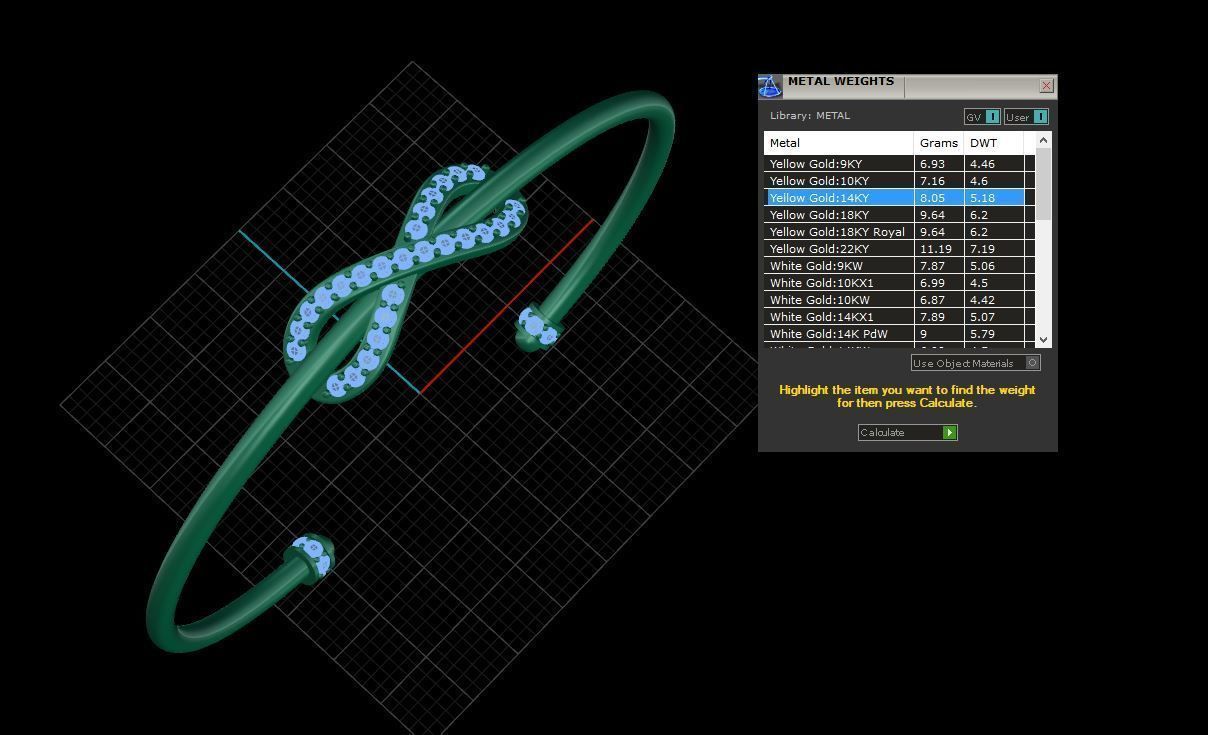This screenshot has height=735, width=1208.
Task: Click the 7.87 grams value
Action: [x=932, y=266]
